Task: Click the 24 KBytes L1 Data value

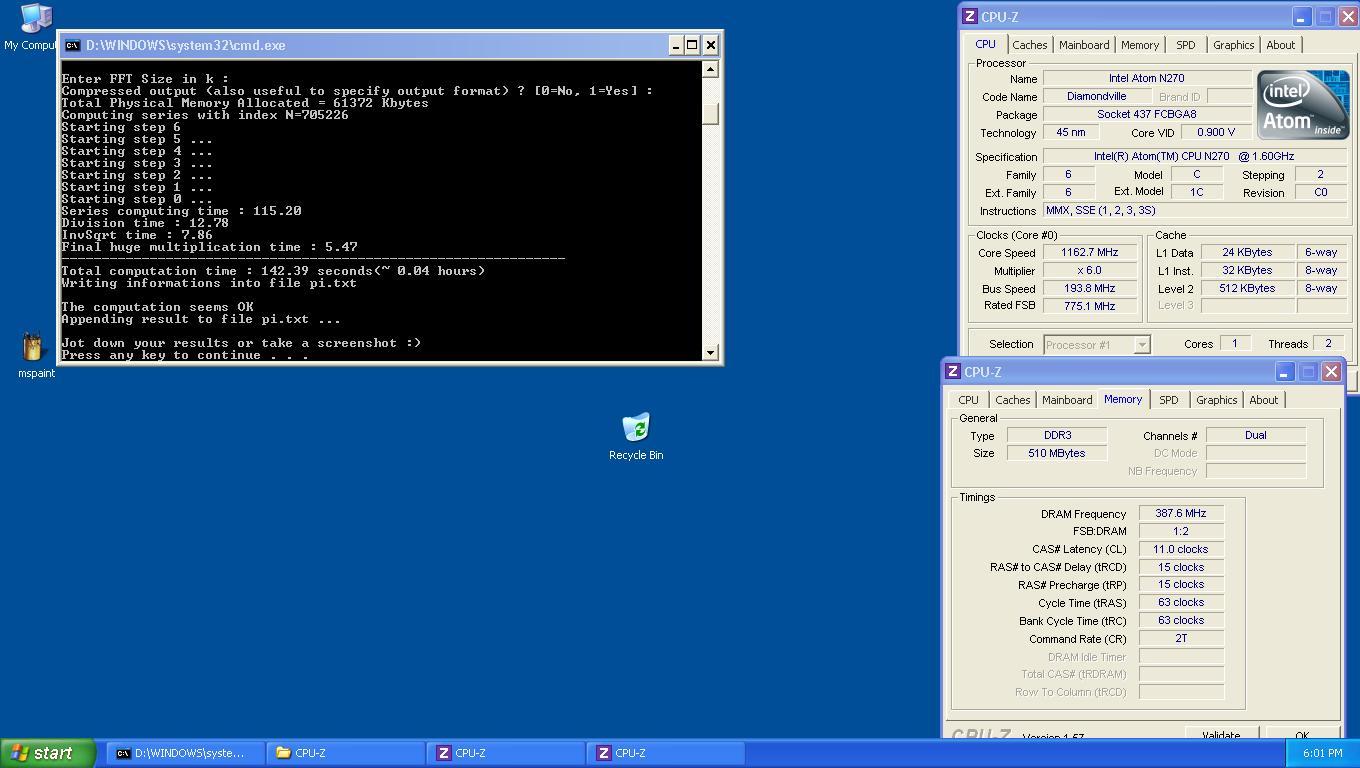Action: coord(1248,252)
